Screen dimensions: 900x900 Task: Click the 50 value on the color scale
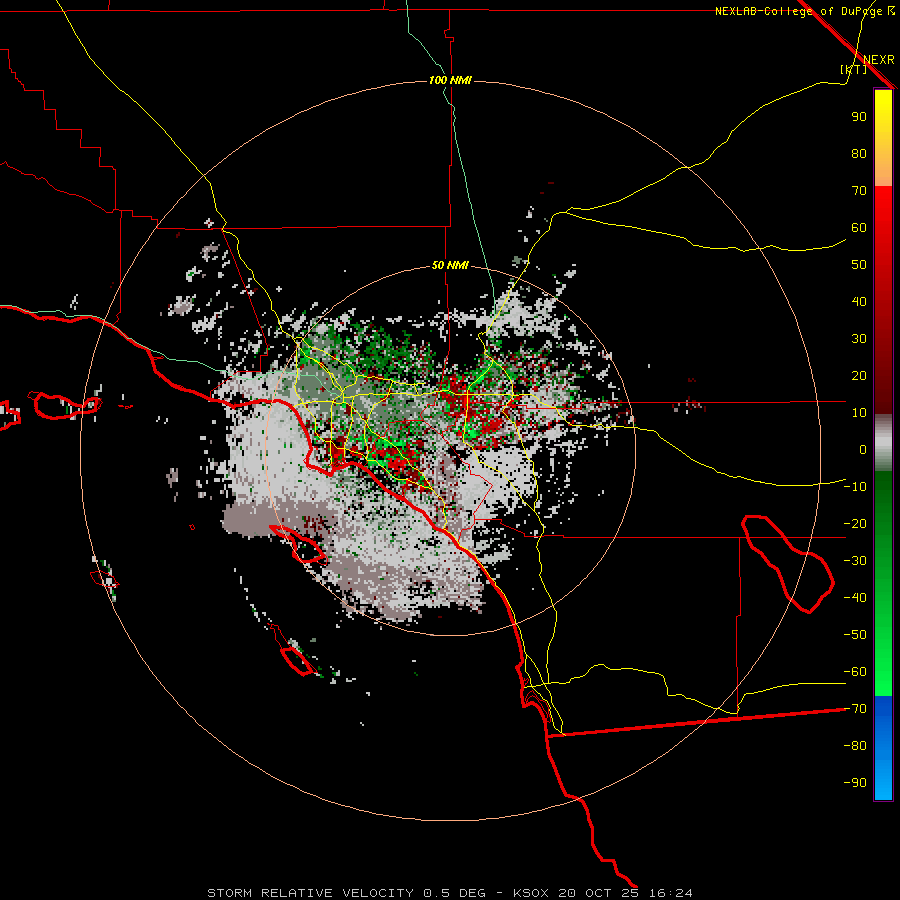(859, 265)
